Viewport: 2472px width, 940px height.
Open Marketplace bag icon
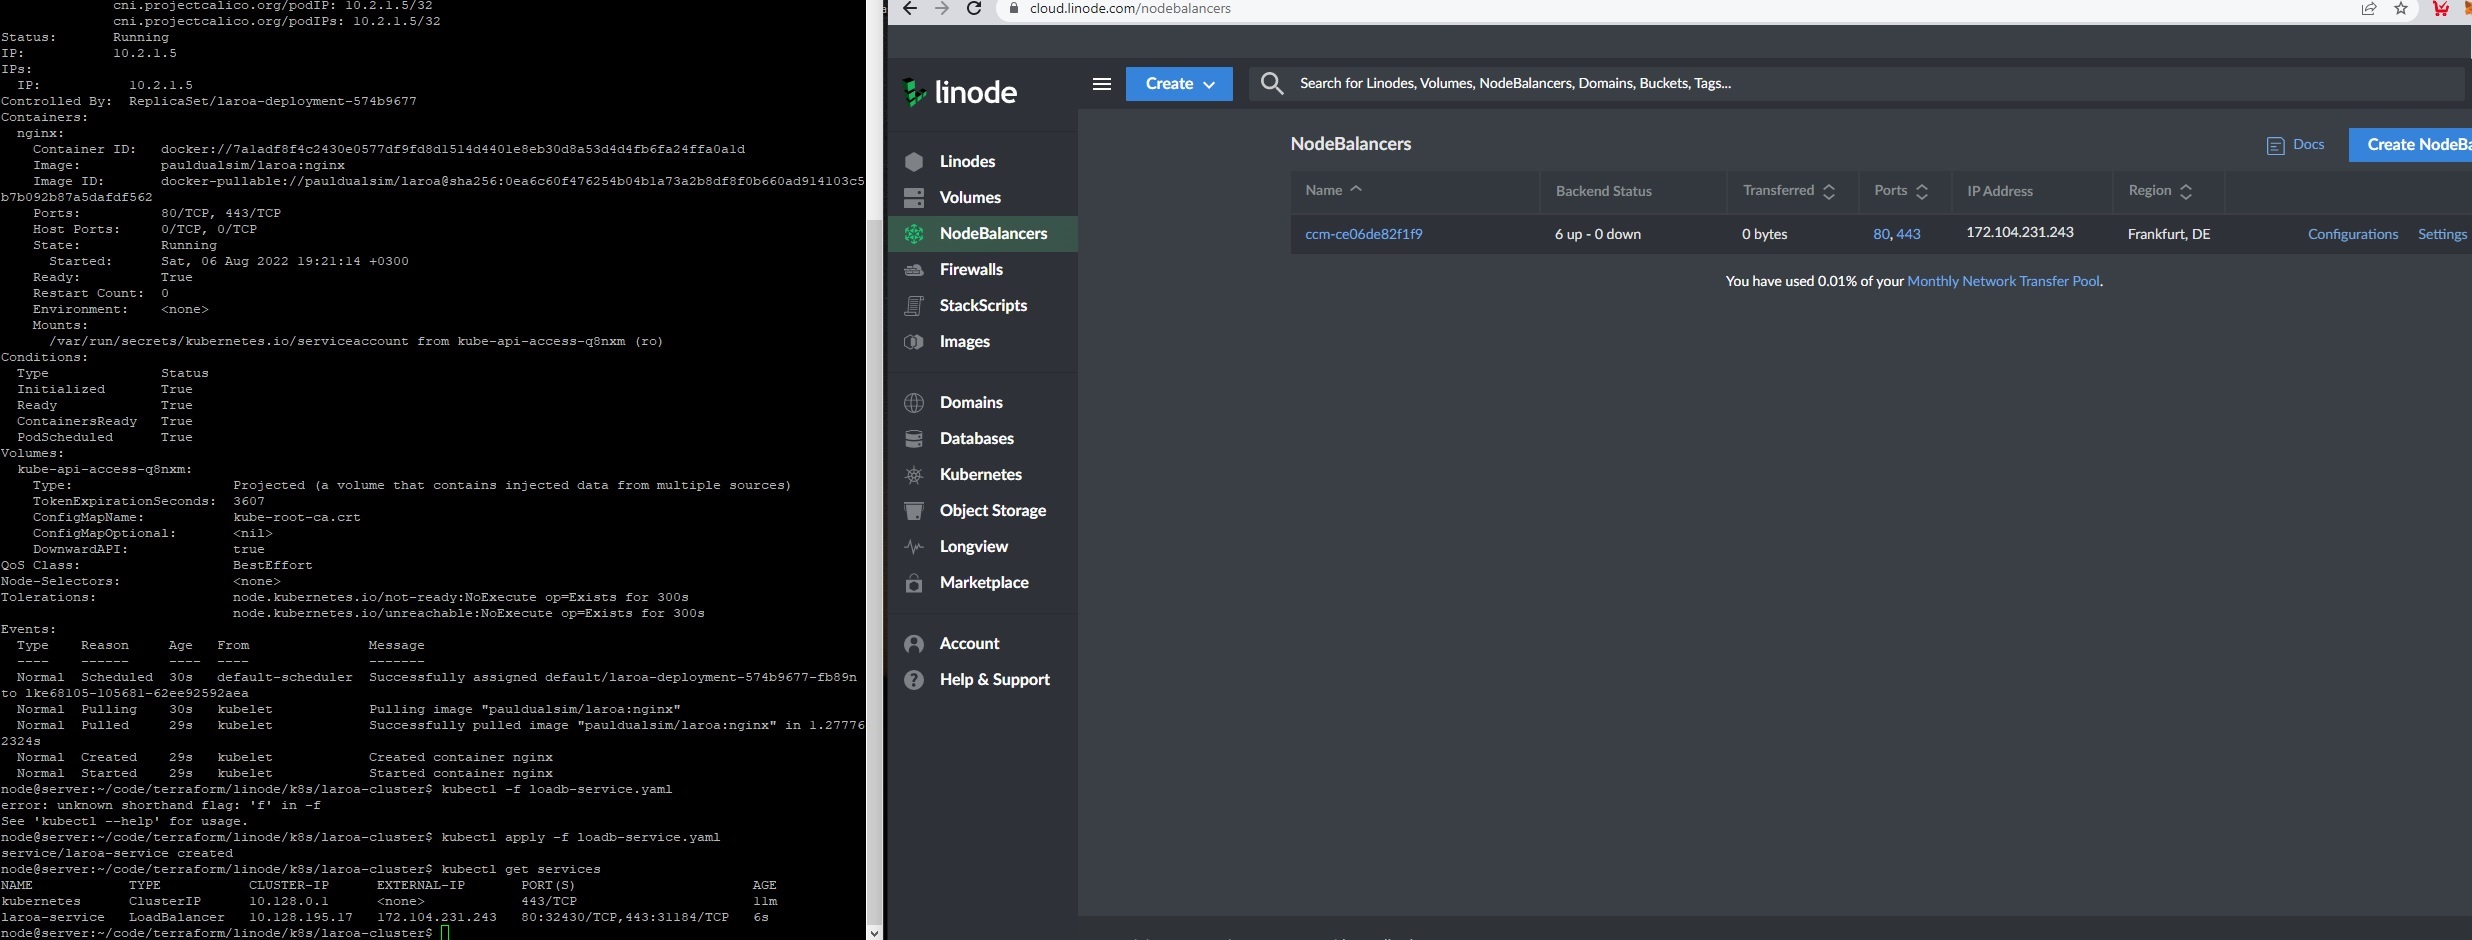click(x=914, y=583)
